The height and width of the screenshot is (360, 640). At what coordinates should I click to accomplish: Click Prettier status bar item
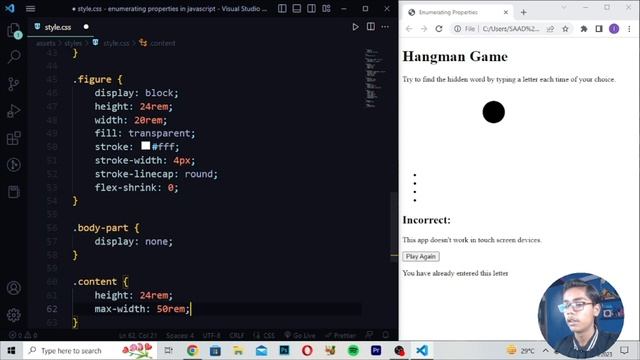pyautogui.click(x=341, y=336)
